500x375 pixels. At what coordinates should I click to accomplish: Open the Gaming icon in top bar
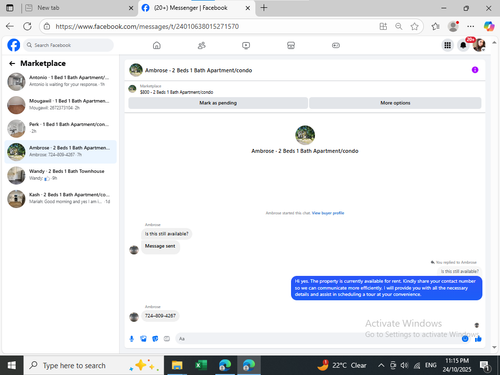click(336, 45)
